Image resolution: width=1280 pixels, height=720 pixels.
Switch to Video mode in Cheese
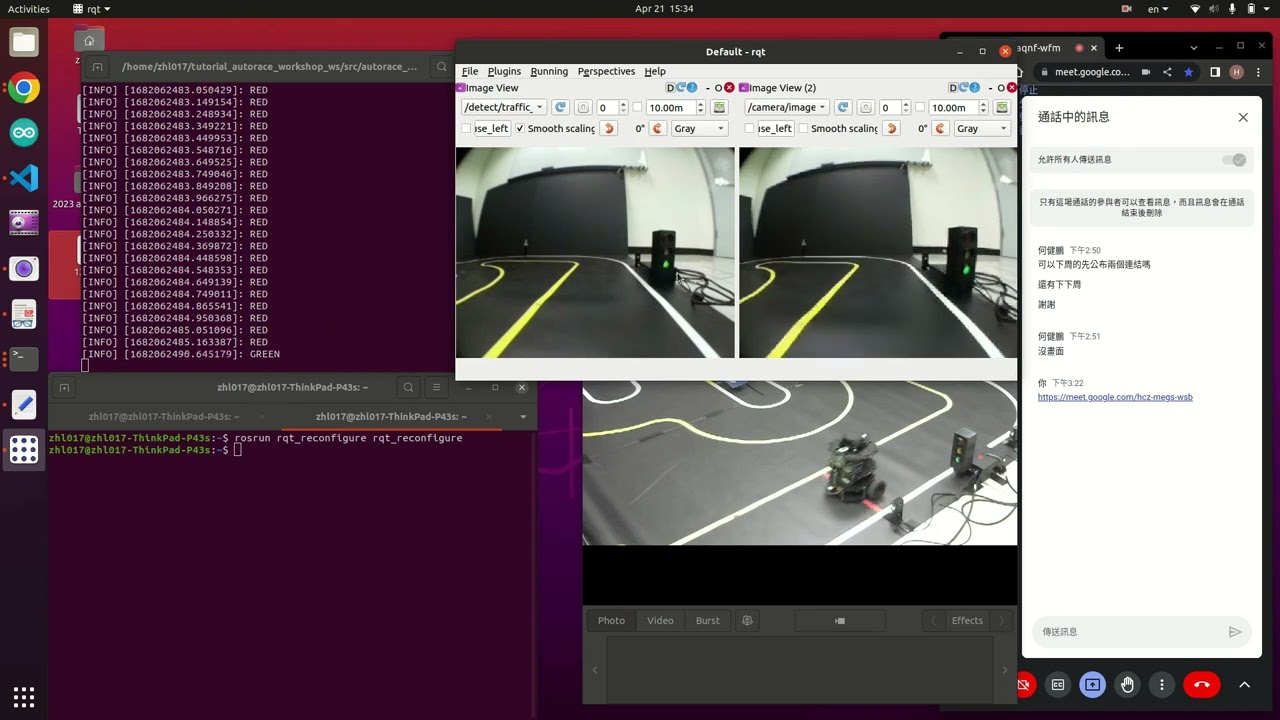click(x=660, y=620)
